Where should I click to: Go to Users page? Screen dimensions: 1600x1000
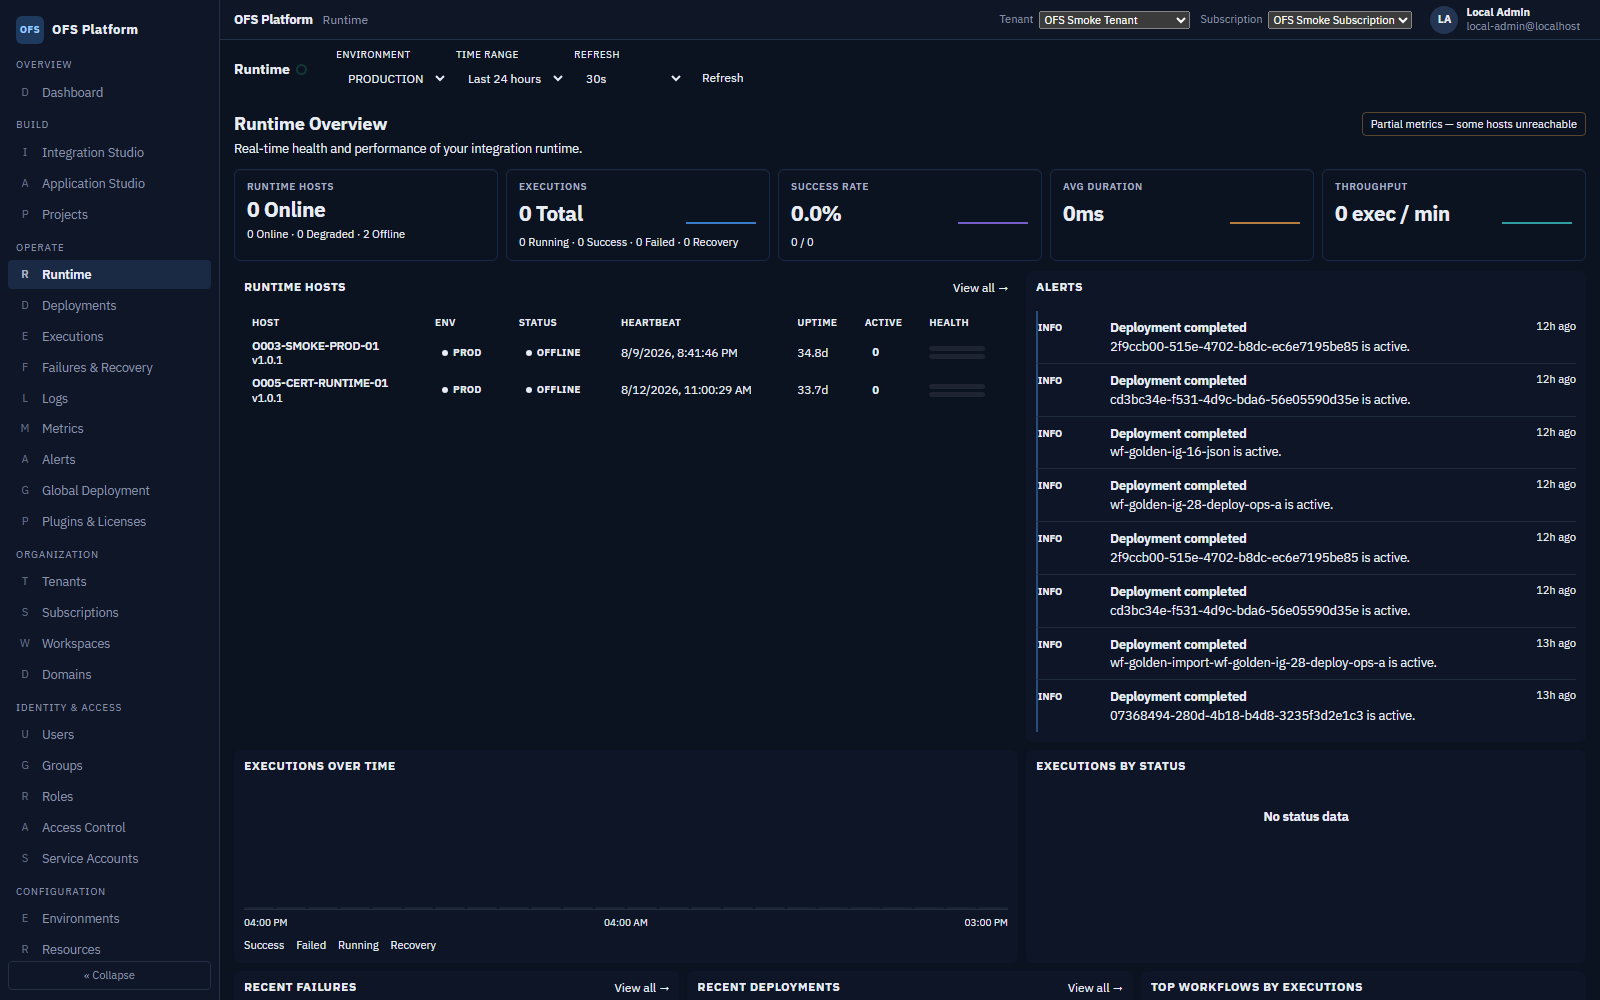click(110, 735)
